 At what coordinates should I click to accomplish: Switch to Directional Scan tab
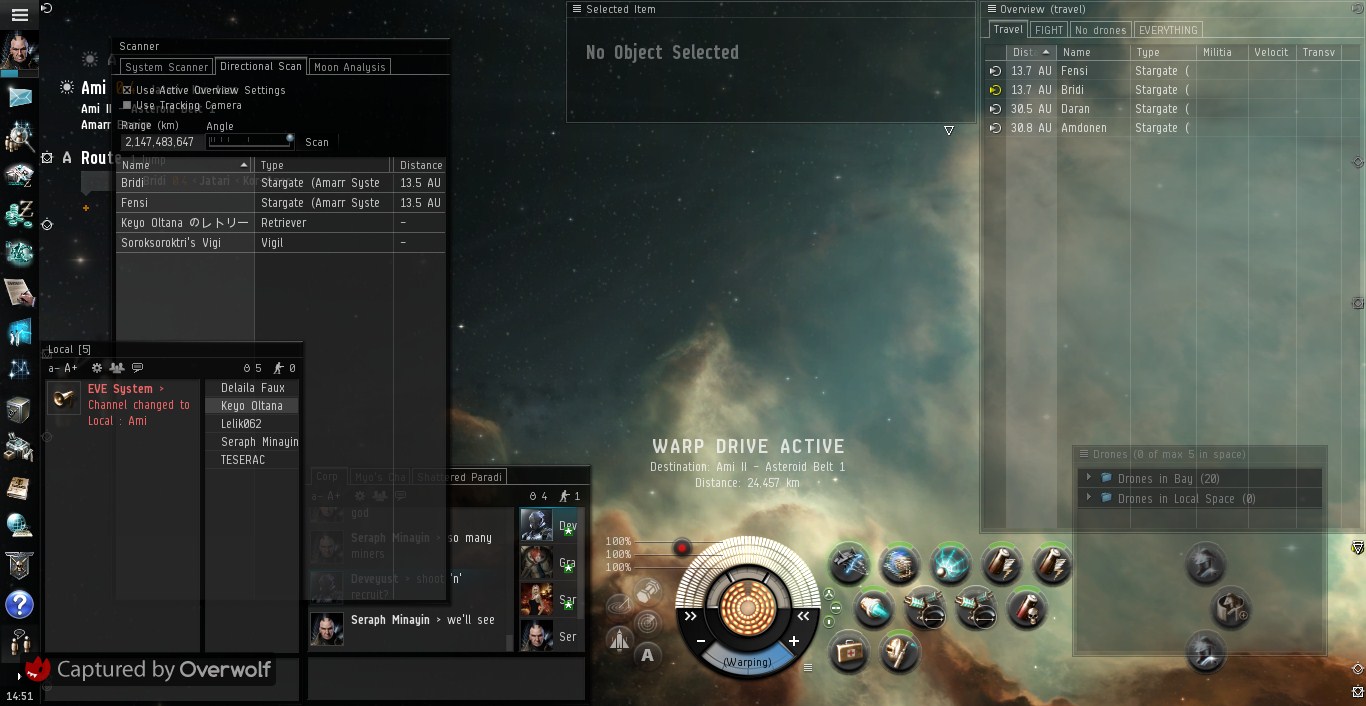[261, 66]
